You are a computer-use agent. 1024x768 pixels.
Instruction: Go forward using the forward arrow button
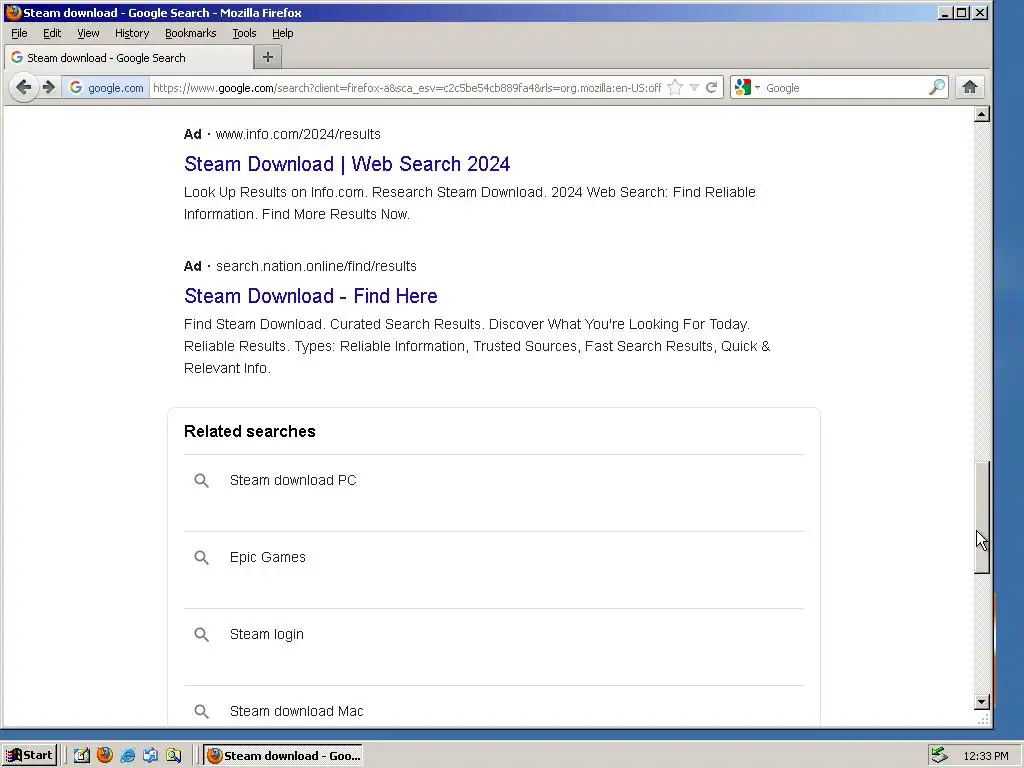[49, 88]
